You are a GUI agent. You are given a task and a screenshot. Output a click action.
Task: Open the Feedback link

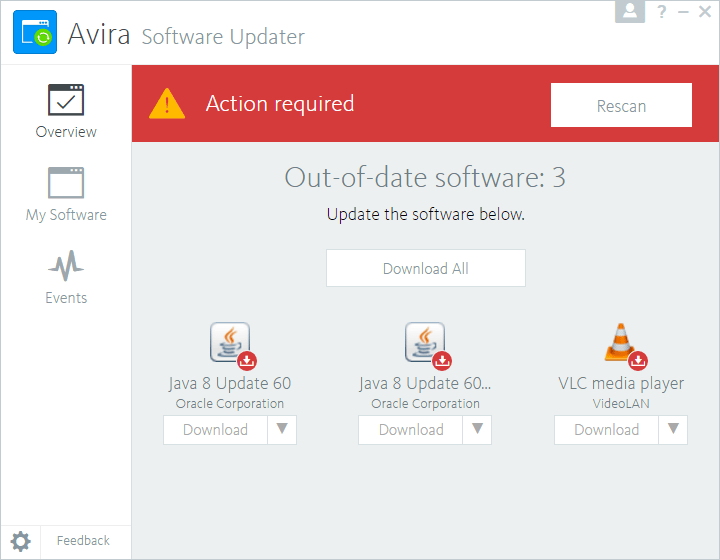[83, 541]
